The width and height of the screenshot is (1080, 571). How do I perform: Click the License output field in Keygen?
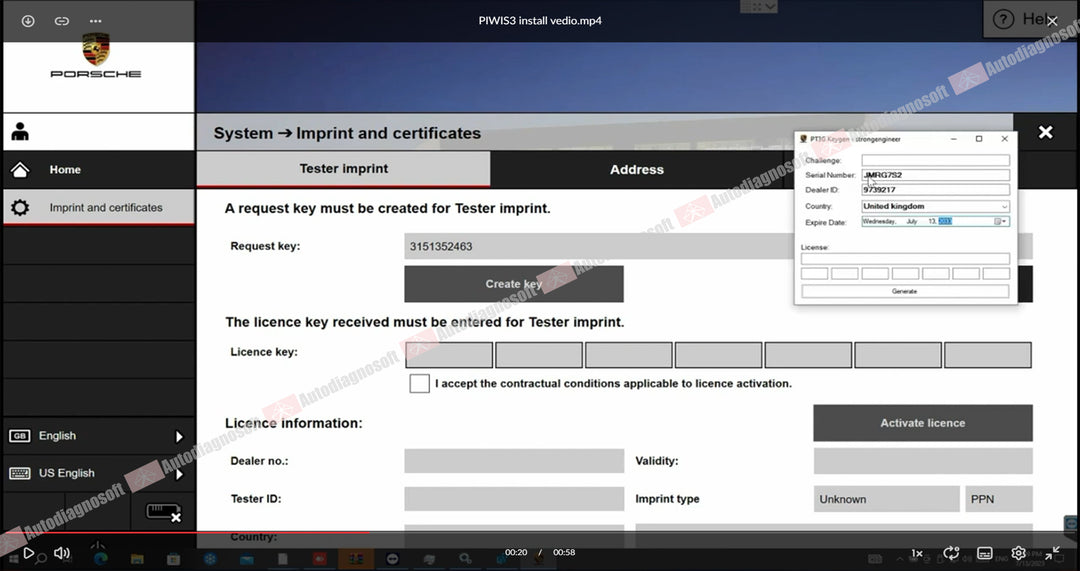click(x=905, y=259)
